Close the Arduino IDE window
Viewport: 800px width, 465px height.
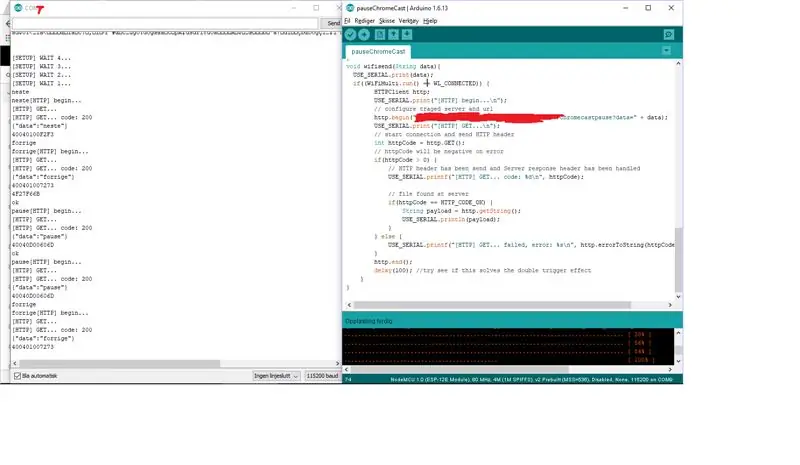tap(671, 8)
